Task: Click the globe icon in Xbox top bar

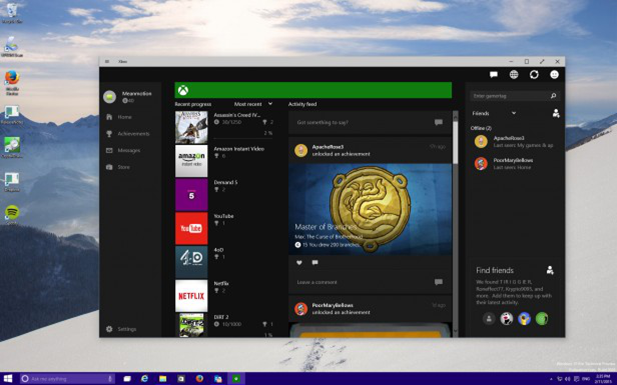Action: [514, 74]
